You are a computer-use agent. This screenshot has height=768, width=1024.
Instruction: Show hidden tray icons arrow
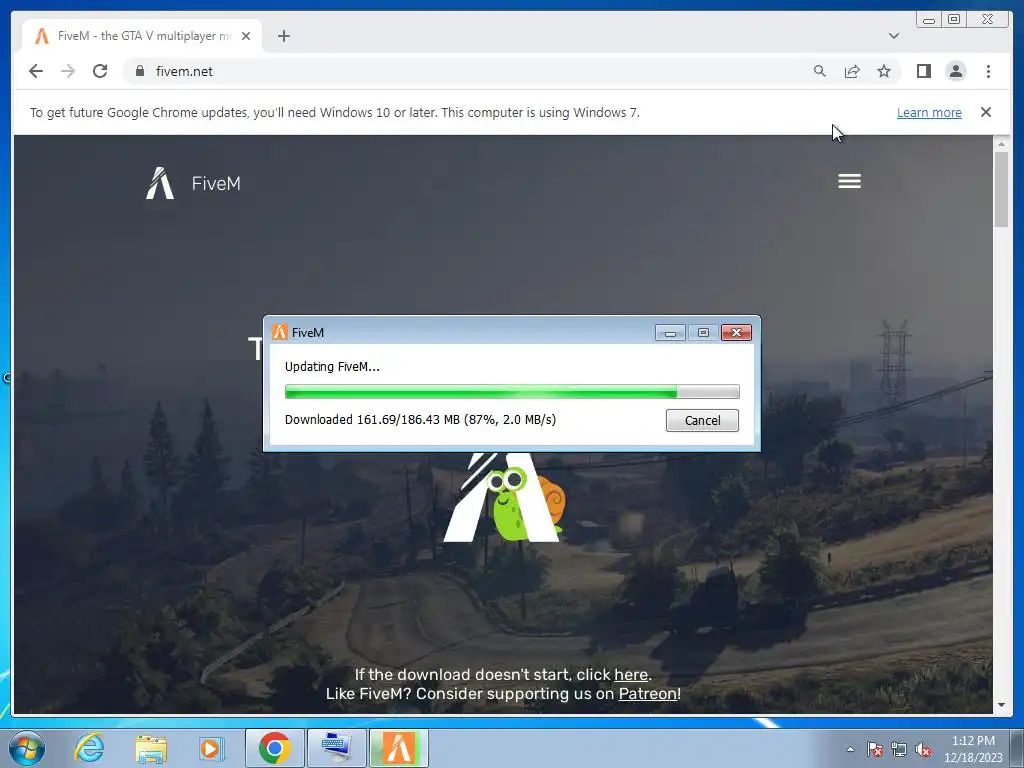(x=850, y=749)
